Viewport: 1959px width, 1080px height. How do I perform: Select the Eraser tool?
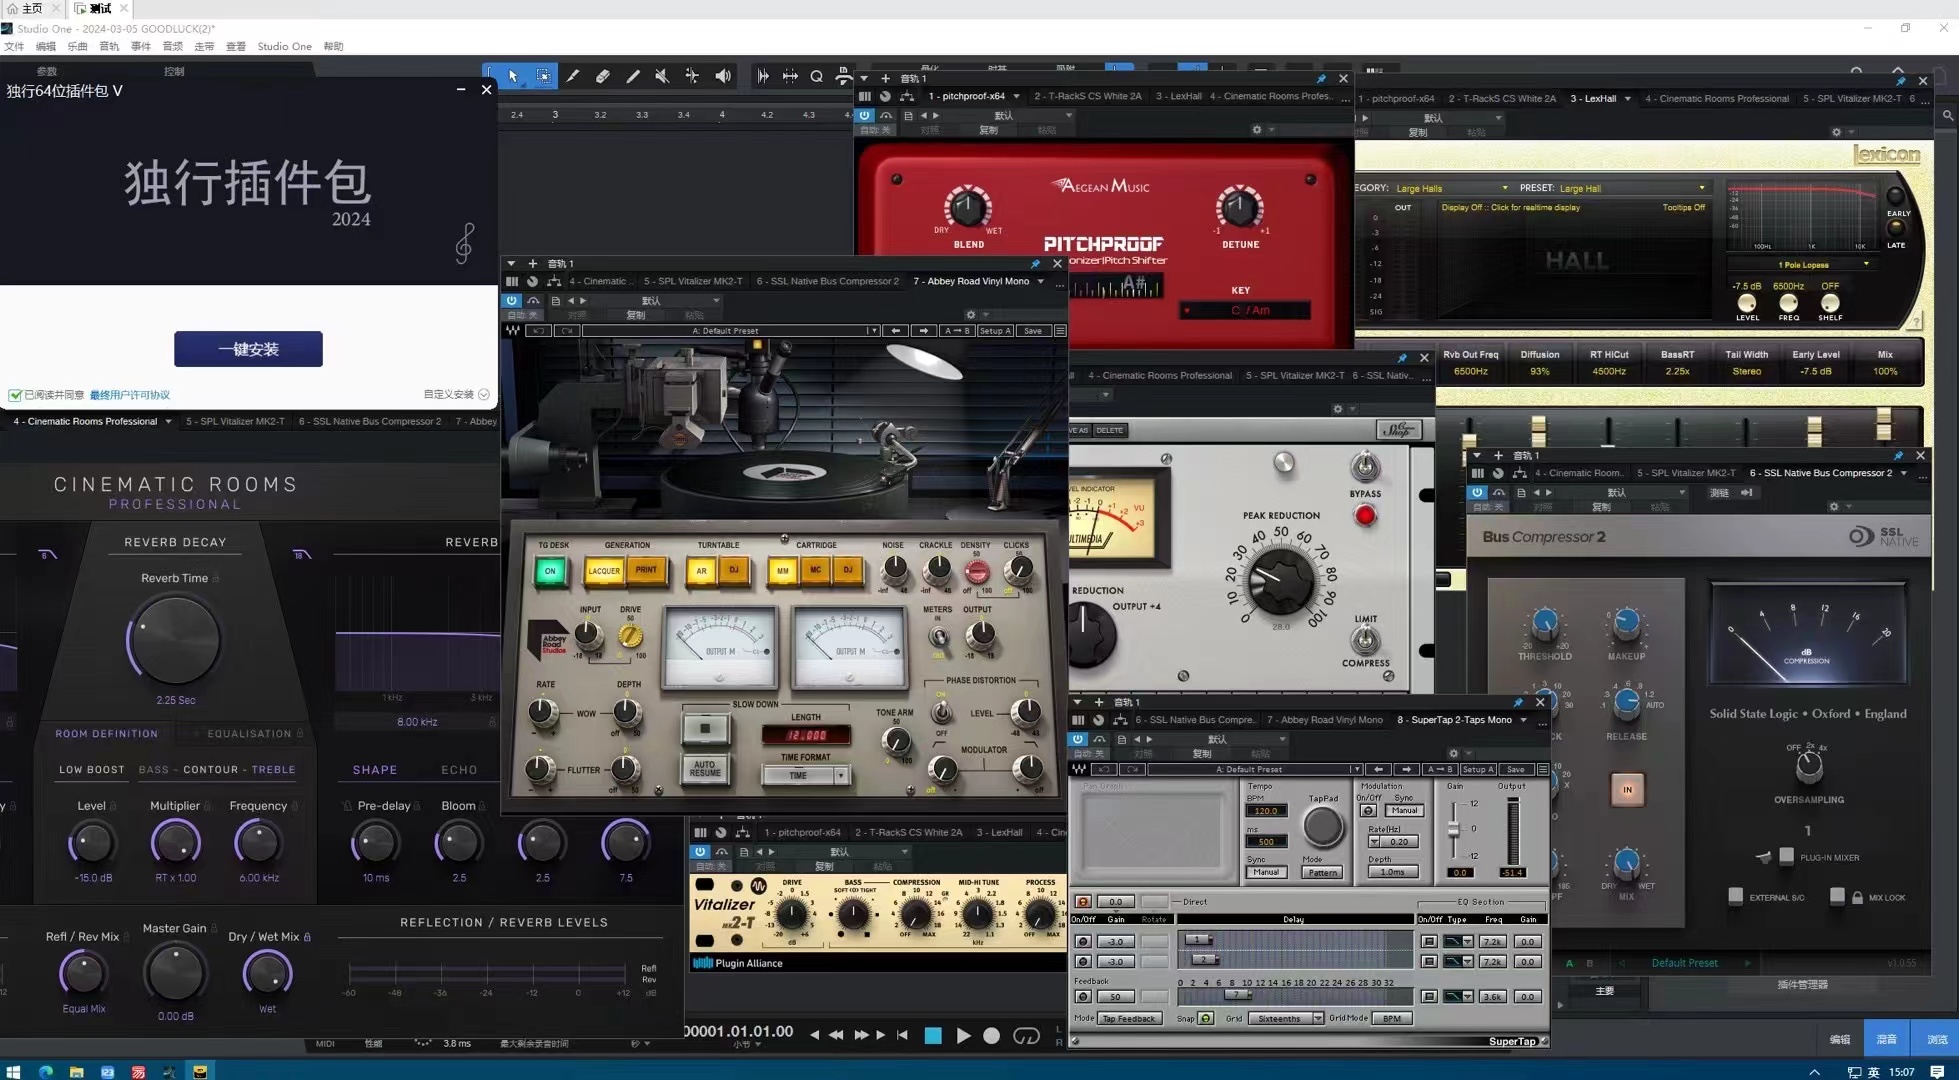(602, 76)
